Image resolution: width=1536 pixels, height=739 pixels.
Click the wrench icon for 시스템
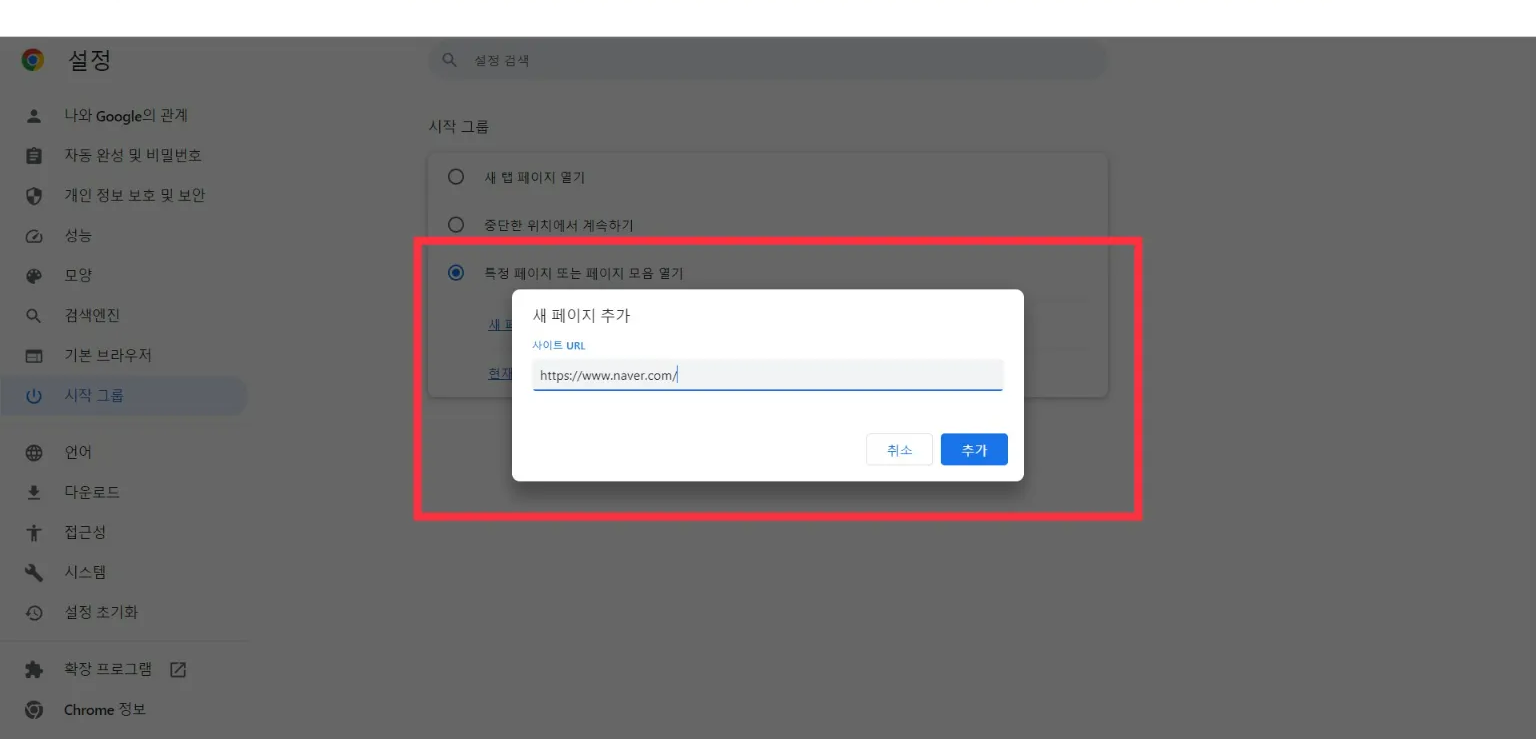click(33, 572)
